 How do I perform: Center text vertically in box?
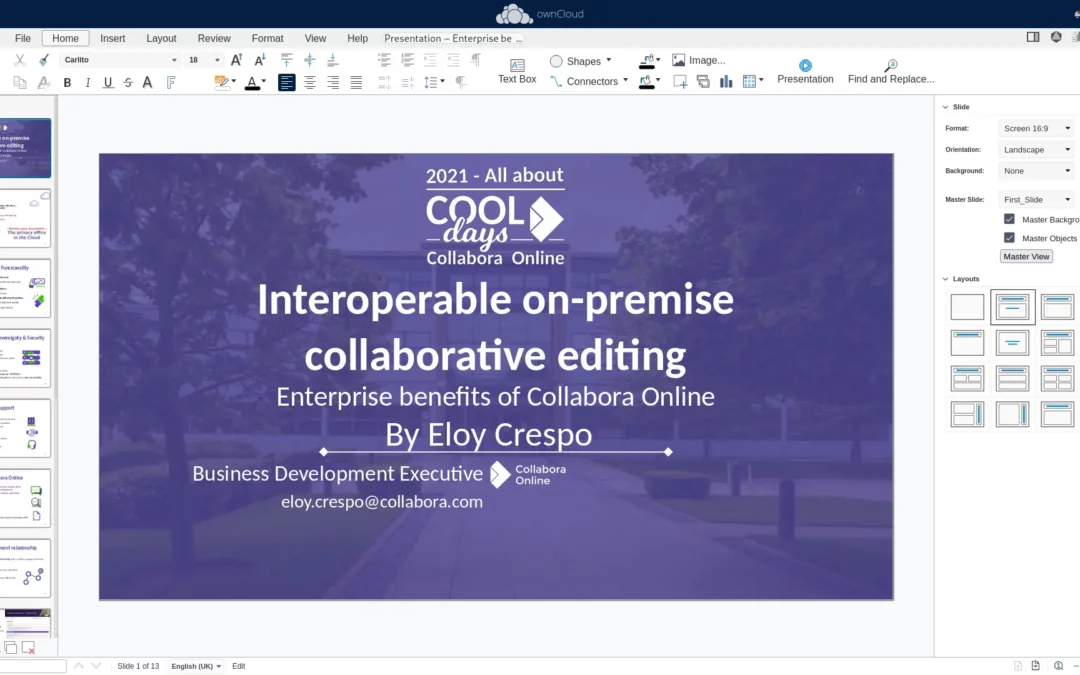pyautogui.click(x=310, y=60)
